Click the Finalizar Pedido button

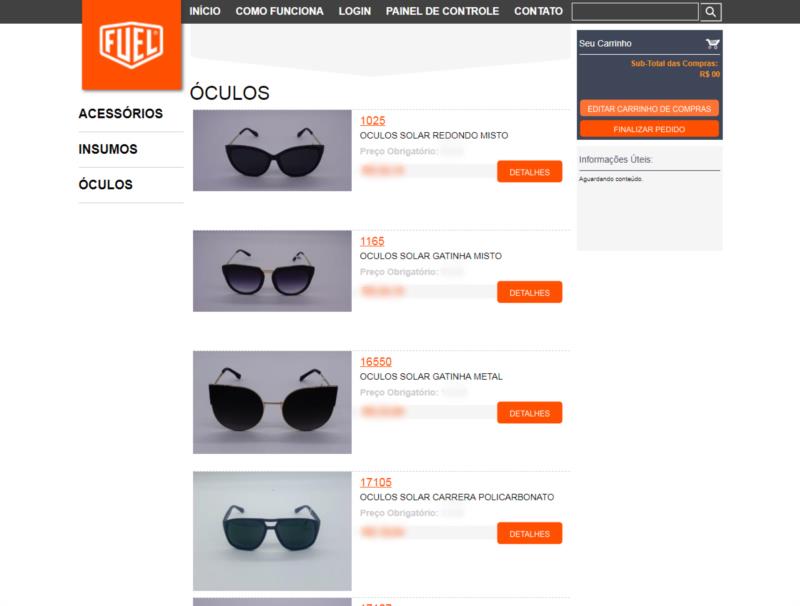click(649, 129)
